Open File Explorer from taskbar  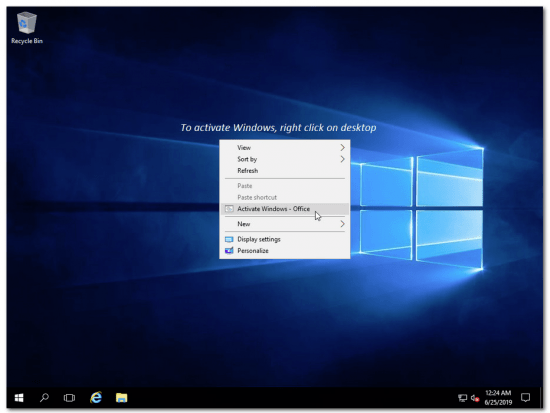[121, 398]
